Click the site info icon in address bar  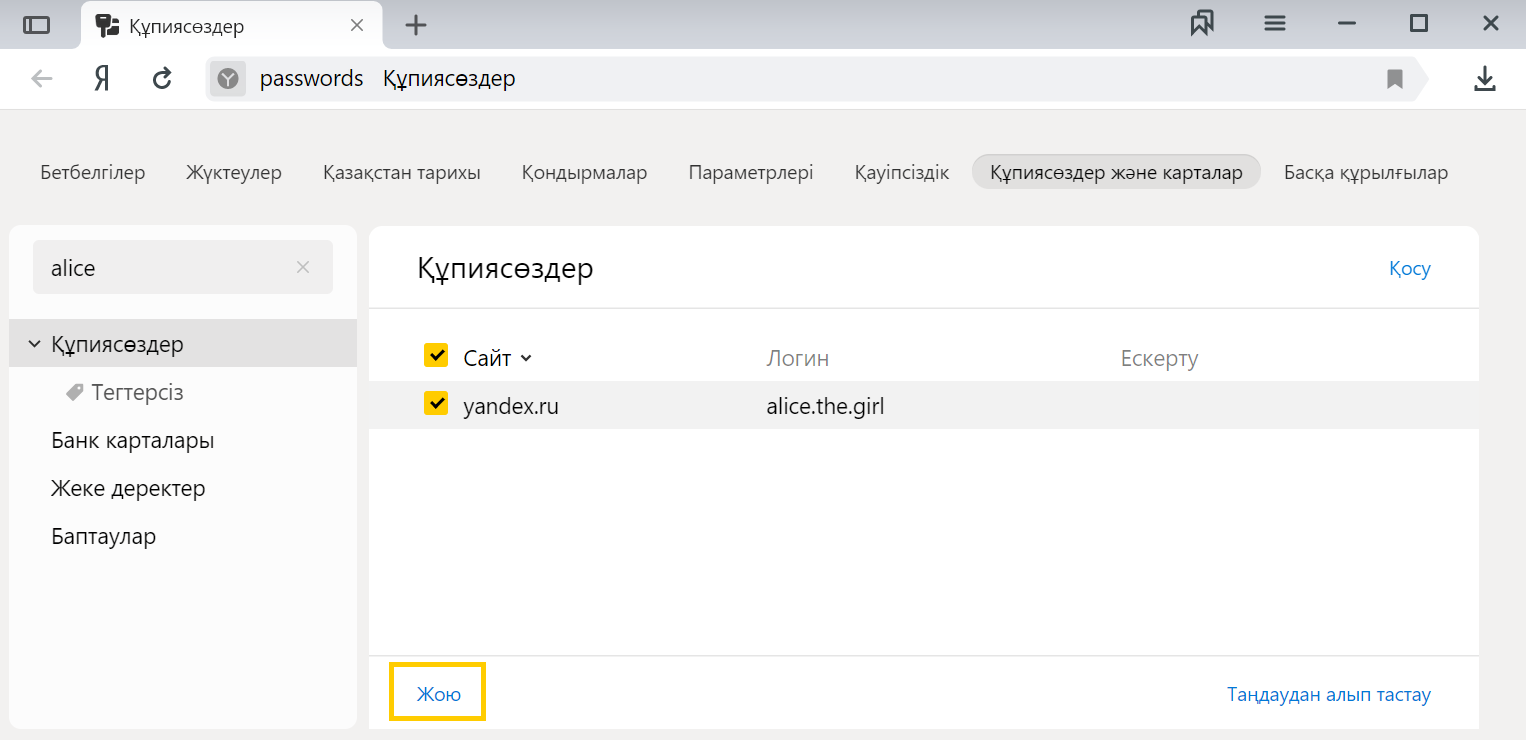pos(228,78)
